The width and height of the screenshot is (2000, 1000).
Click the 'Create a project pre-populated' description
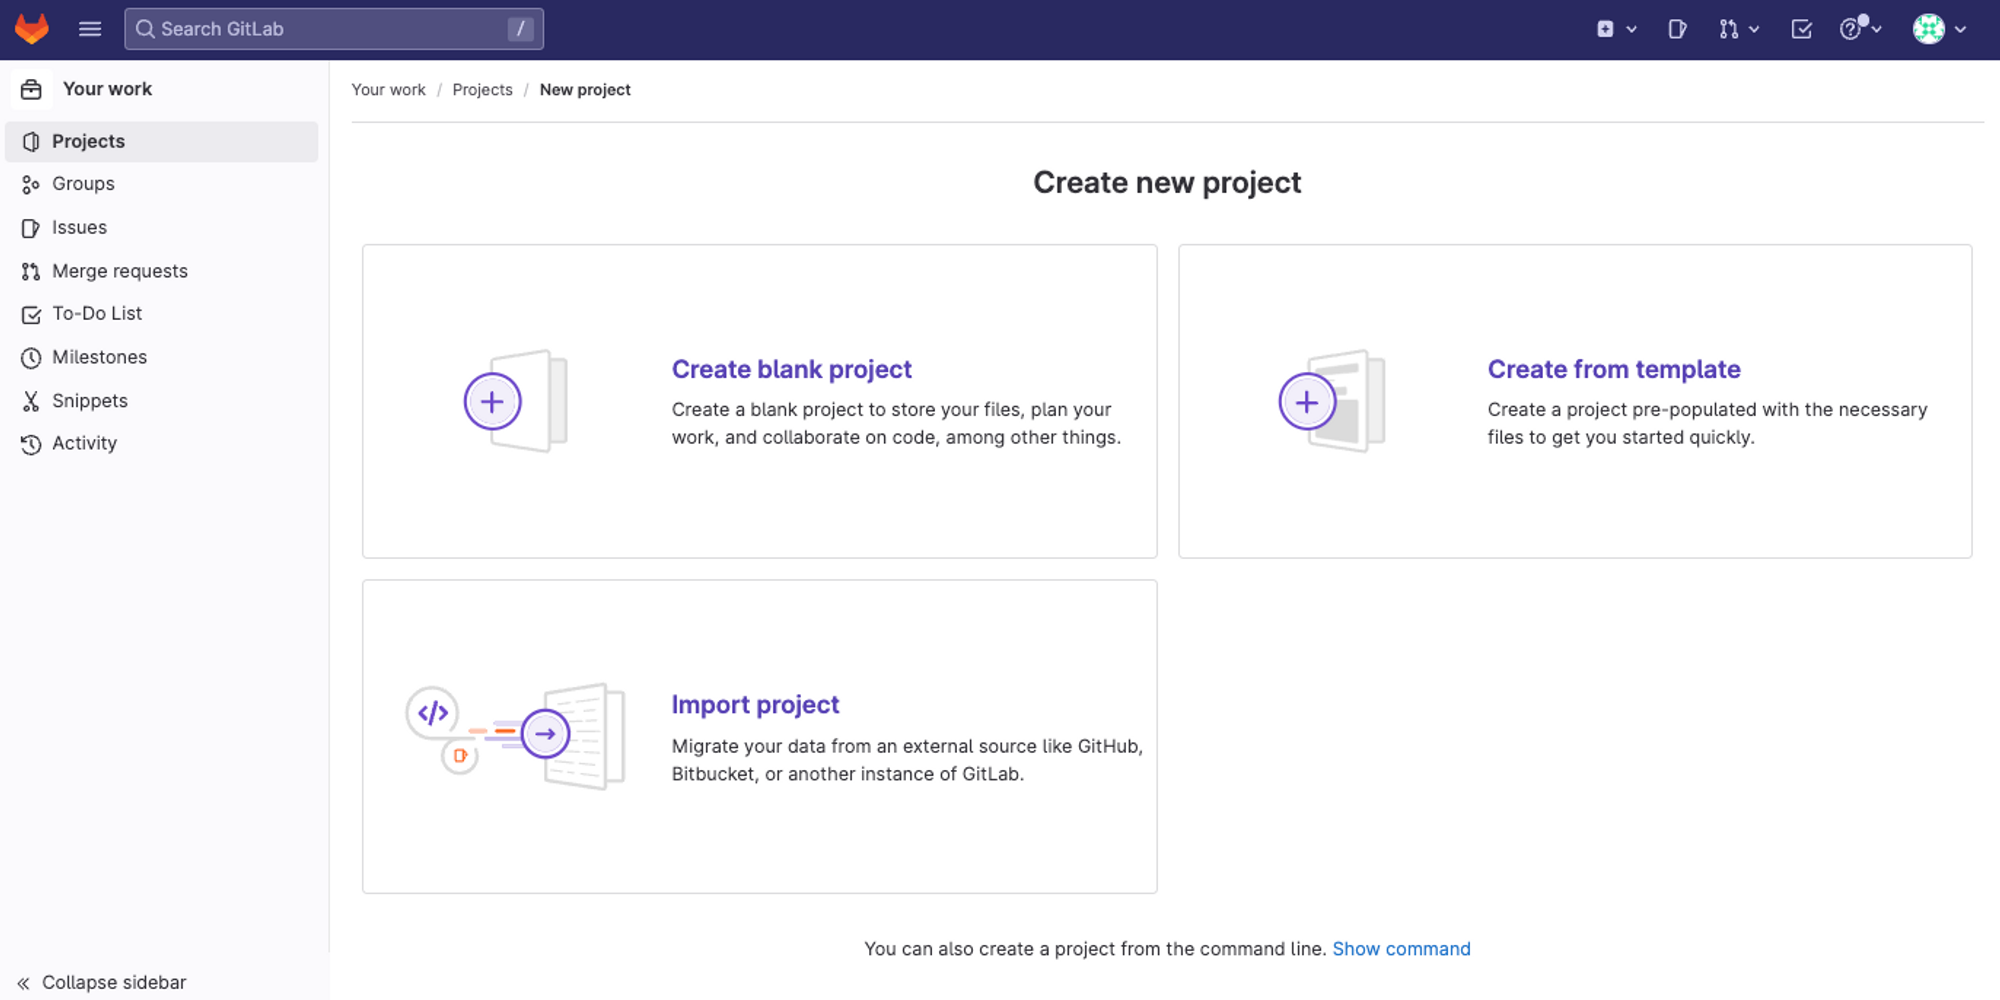pyautogui.click(x=1707, y=423)
